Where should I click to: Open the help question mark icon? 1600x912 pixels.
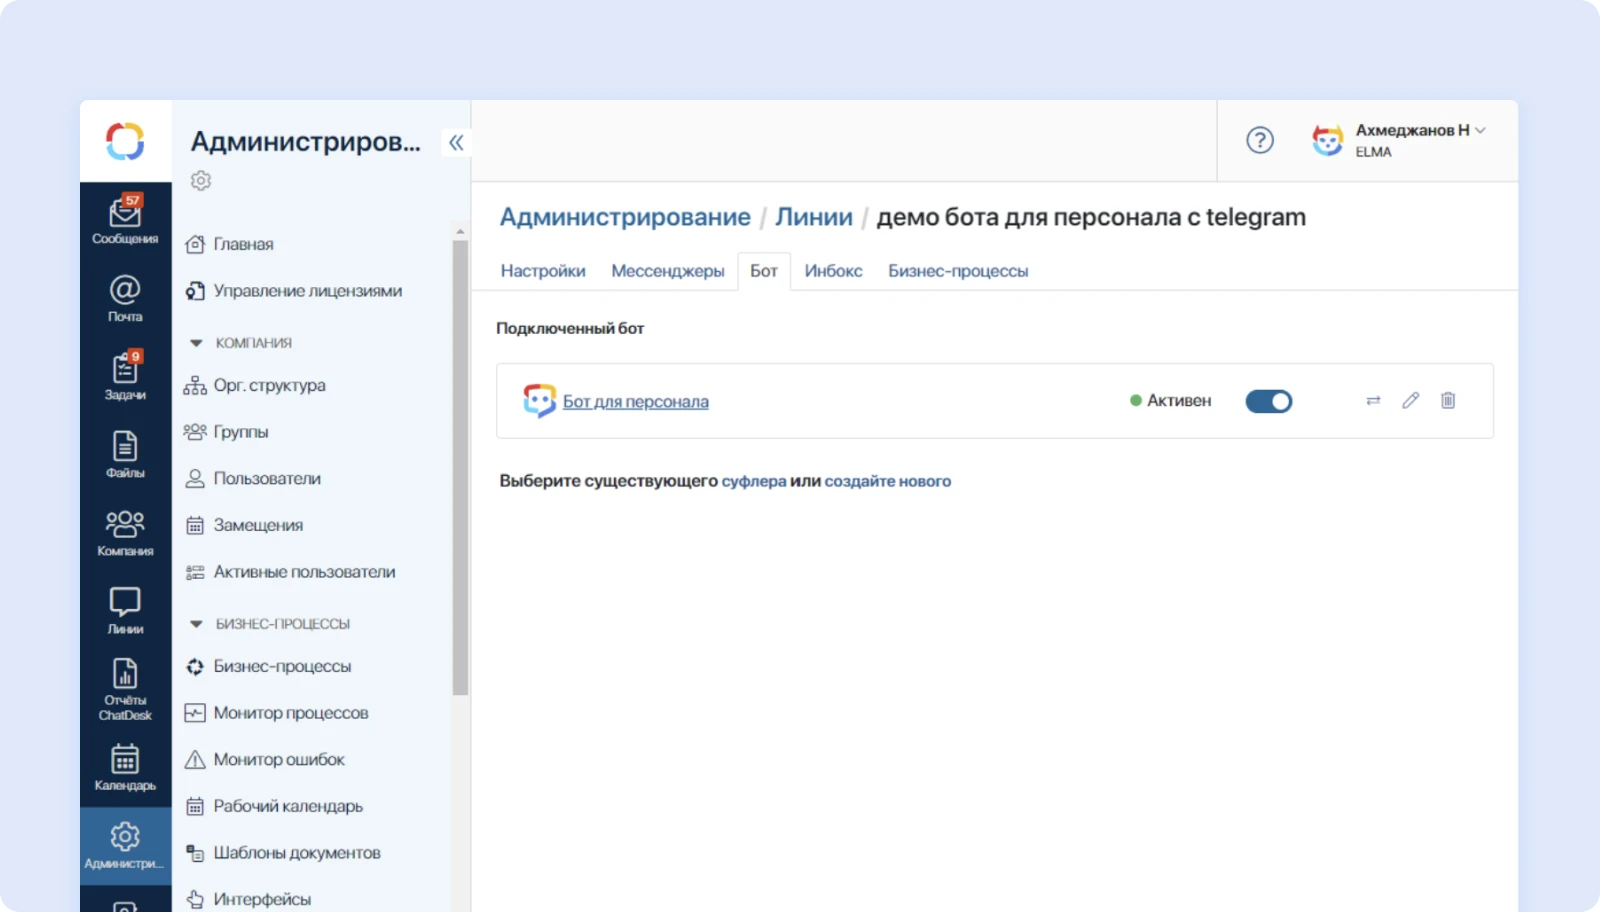pyautogui.click(x=1259, y=140)
